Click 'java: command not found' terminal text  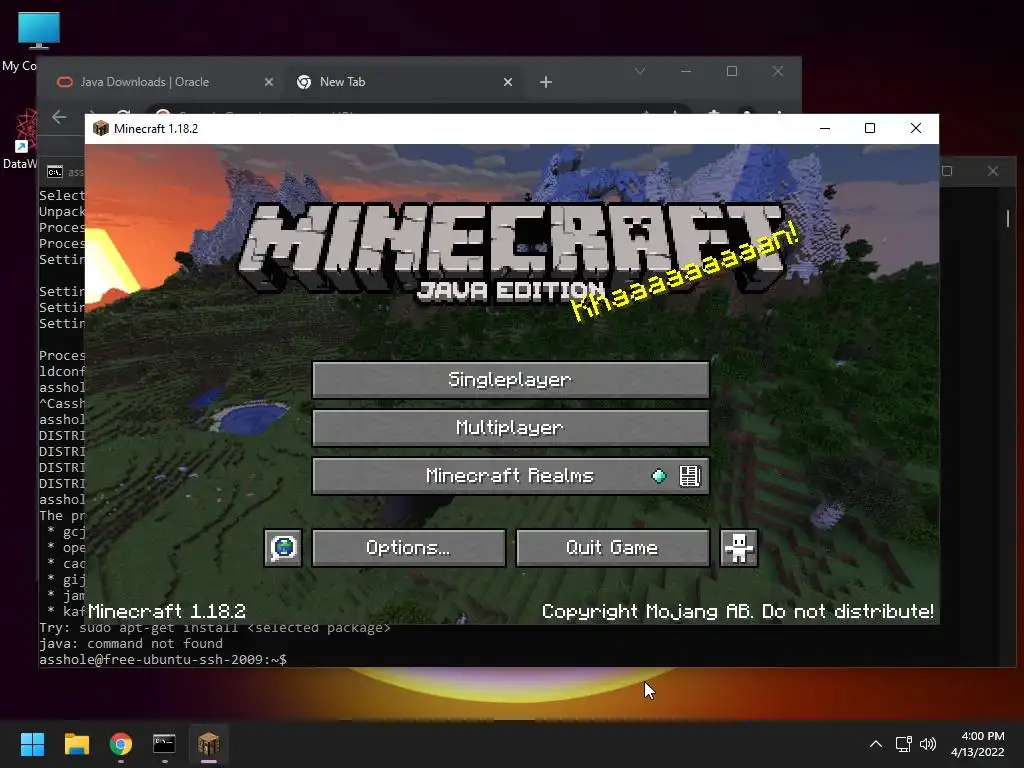131,644
